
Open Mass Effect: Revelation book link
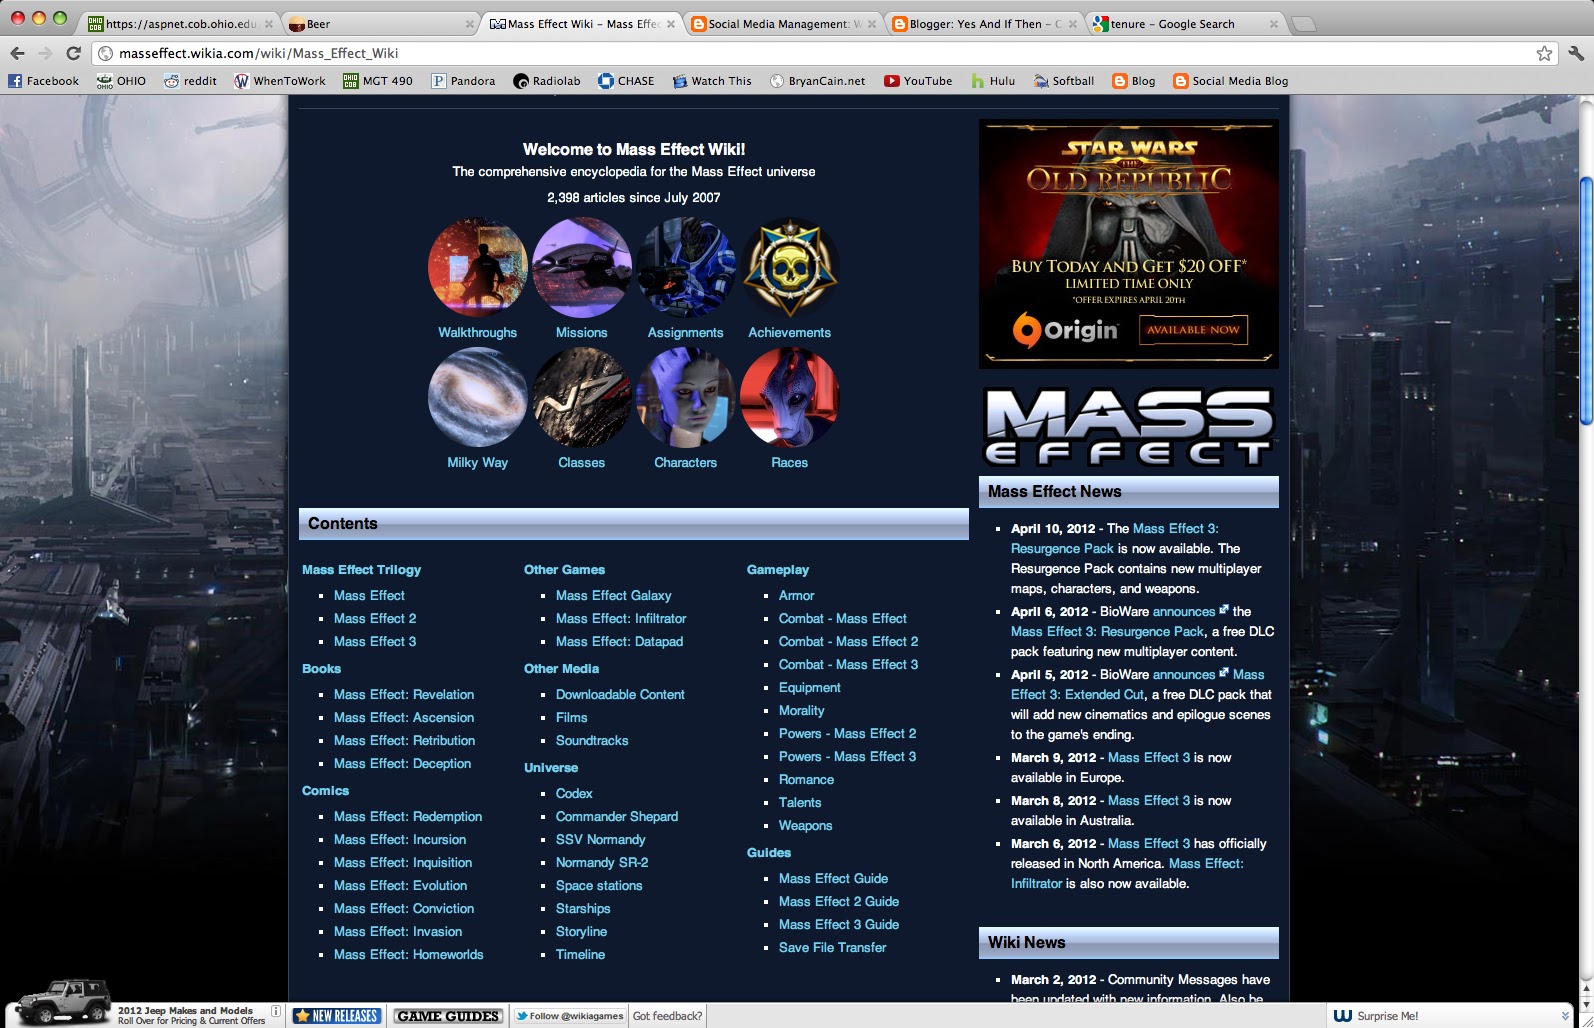[x=404, y=694]
